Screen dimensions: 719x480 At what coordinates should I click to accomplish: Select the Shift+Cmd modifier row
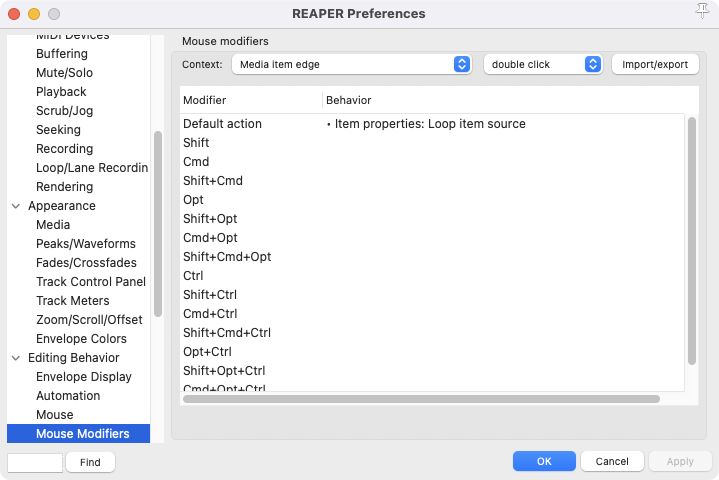[x=213, y=181]
